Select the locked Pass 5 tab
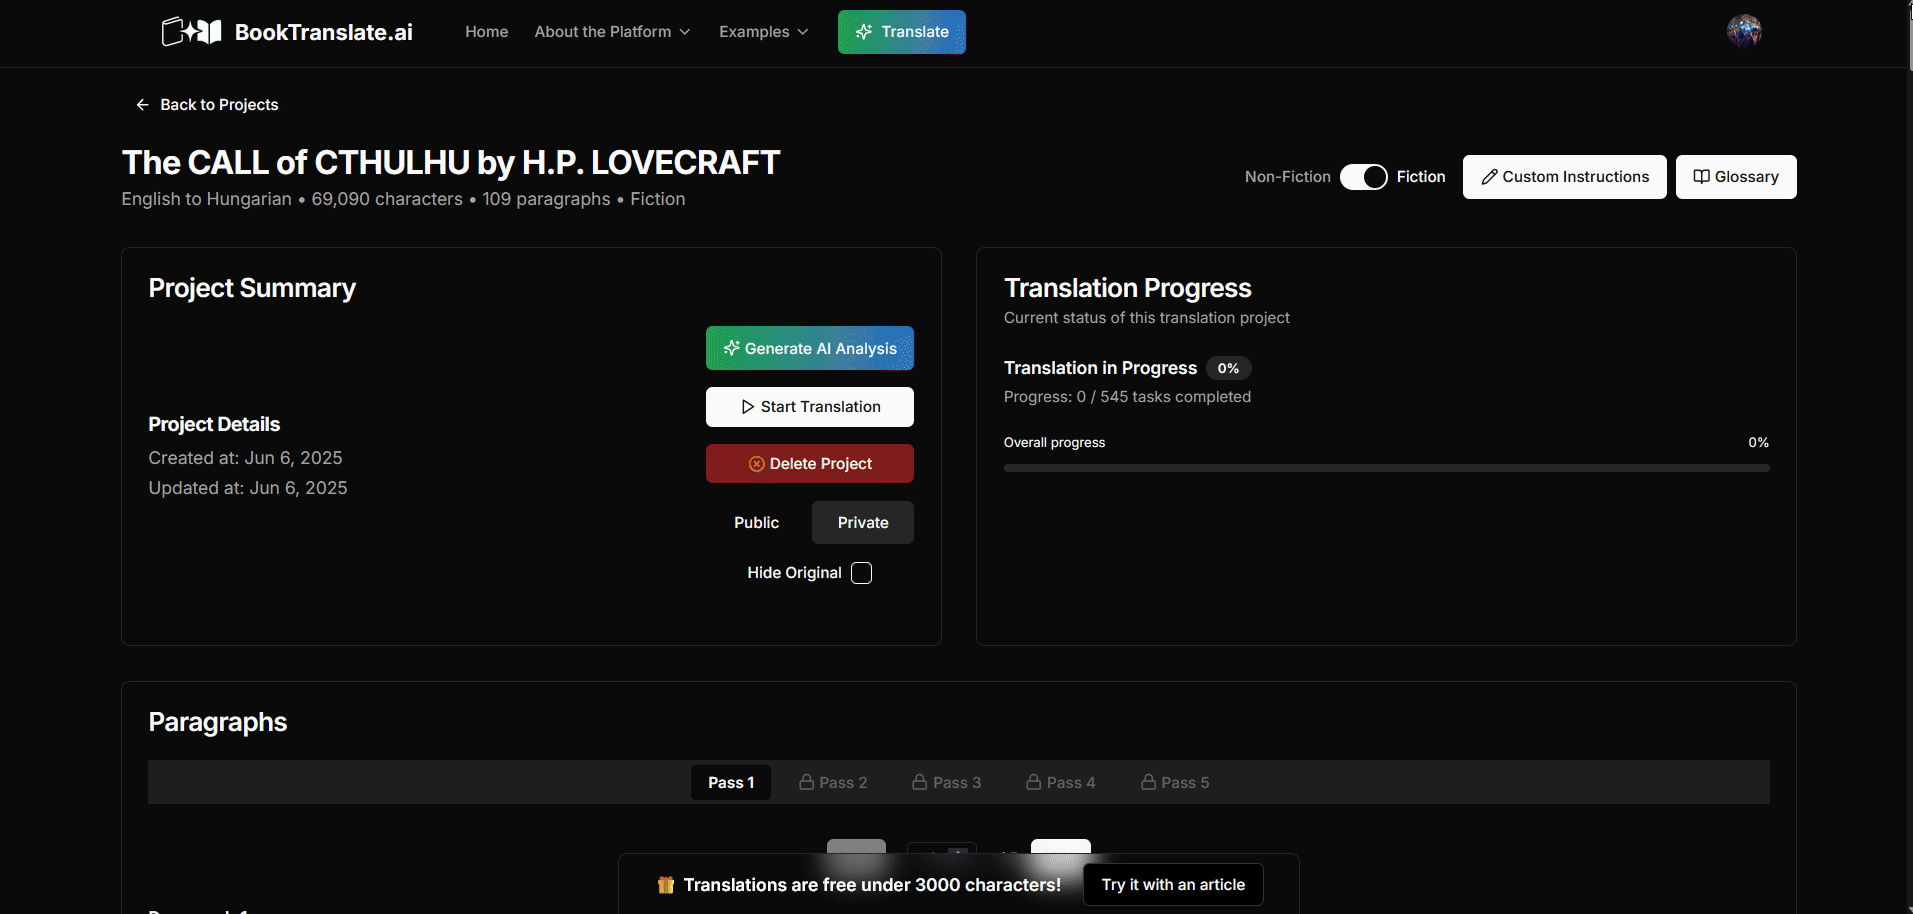Viewport: 1913px width, 914px height. point(1175,783)
